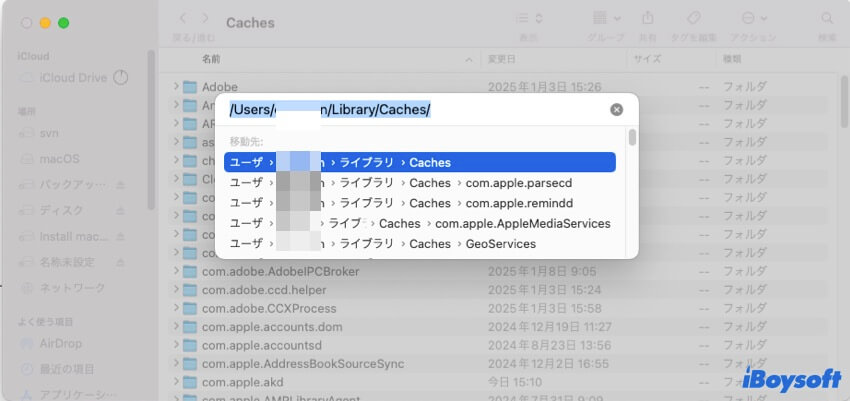Select Install mac… in the sidebar
This screenshot has width=850, height=401.
pyautogui.click(x=73, y=237)
